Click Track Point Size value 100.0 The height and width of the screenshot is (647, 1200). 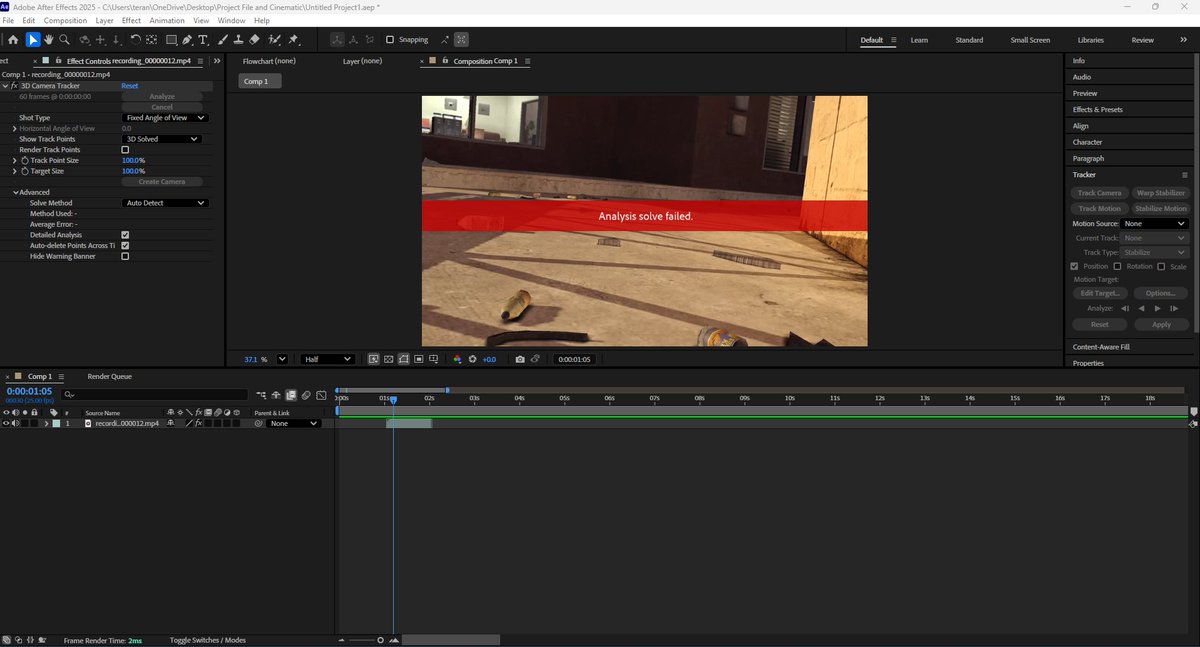pyautogui.click(x=133, y=160)
